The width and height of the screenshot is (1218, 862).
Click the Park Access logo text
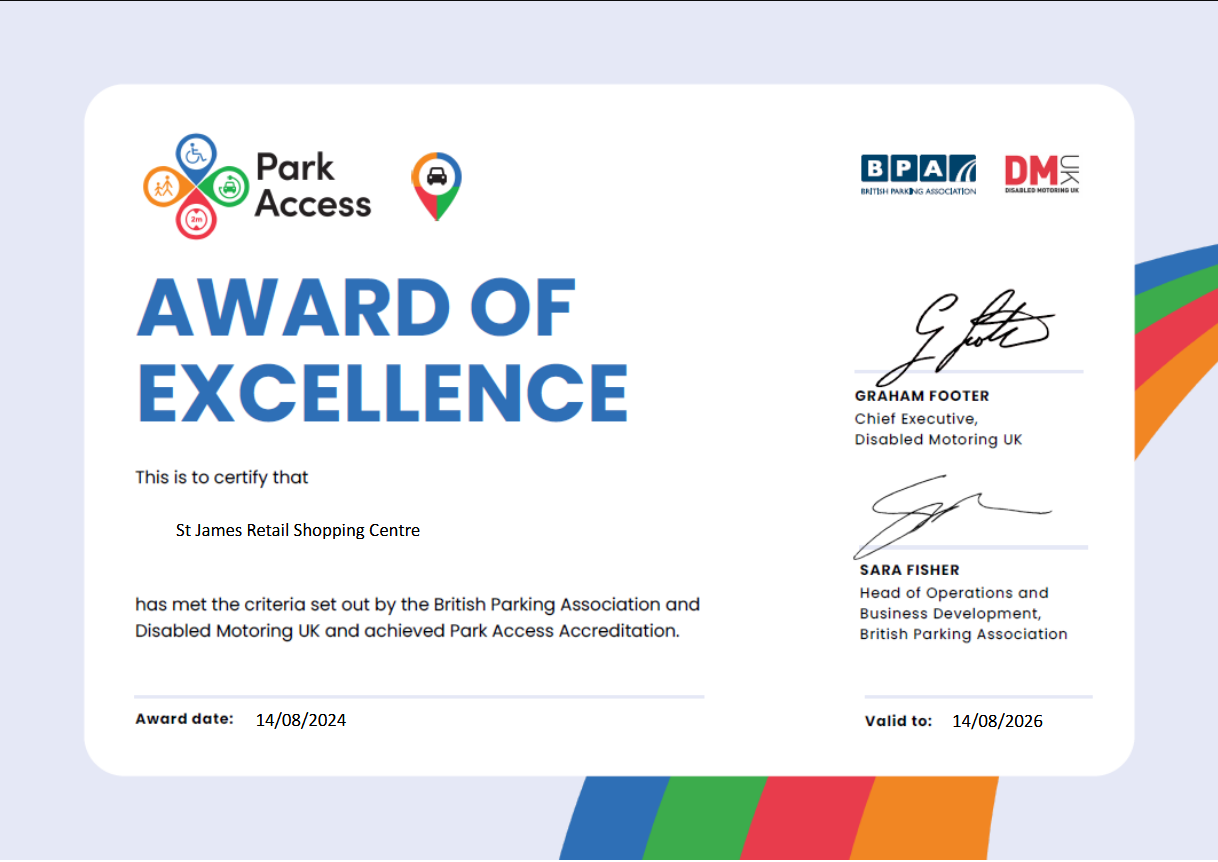tap(312, 186)
